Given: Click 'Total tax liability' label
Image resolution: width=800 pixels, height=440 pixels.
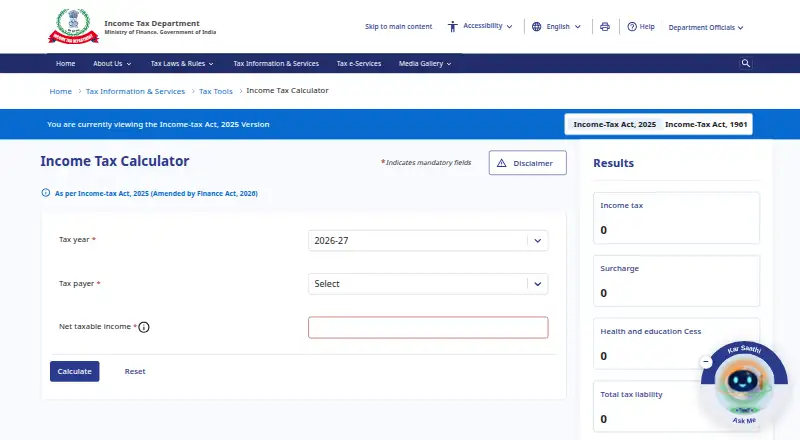Looking at the screenshot, I should [x=631, y=394].
